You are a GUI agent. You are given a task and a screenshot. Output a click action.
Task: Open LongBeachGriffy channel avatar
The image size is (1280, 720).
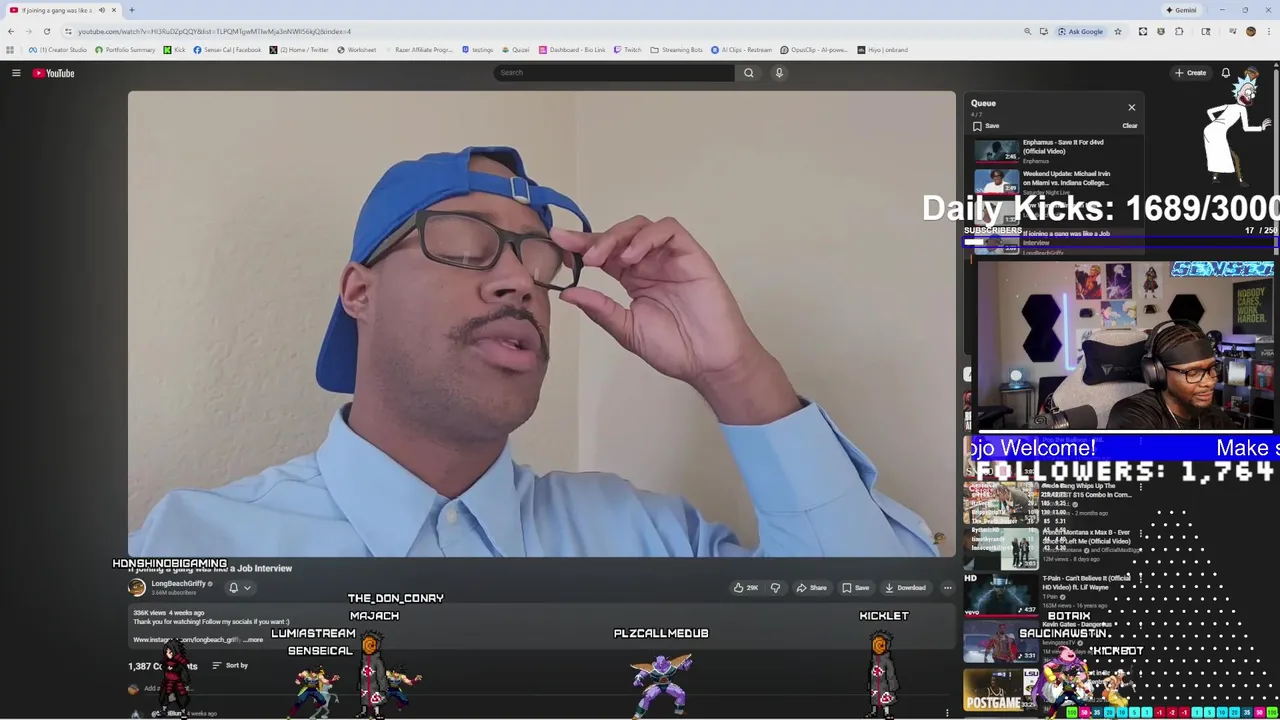coord(137,588)
